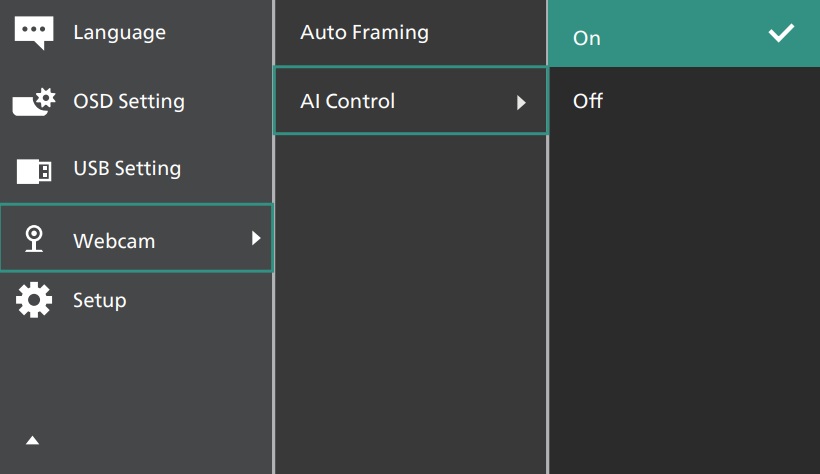Image resolution: width=820 pixels, height=474 pixels.
Task: Click the scroll-up triangle below Setup
Action: [32, 440]
